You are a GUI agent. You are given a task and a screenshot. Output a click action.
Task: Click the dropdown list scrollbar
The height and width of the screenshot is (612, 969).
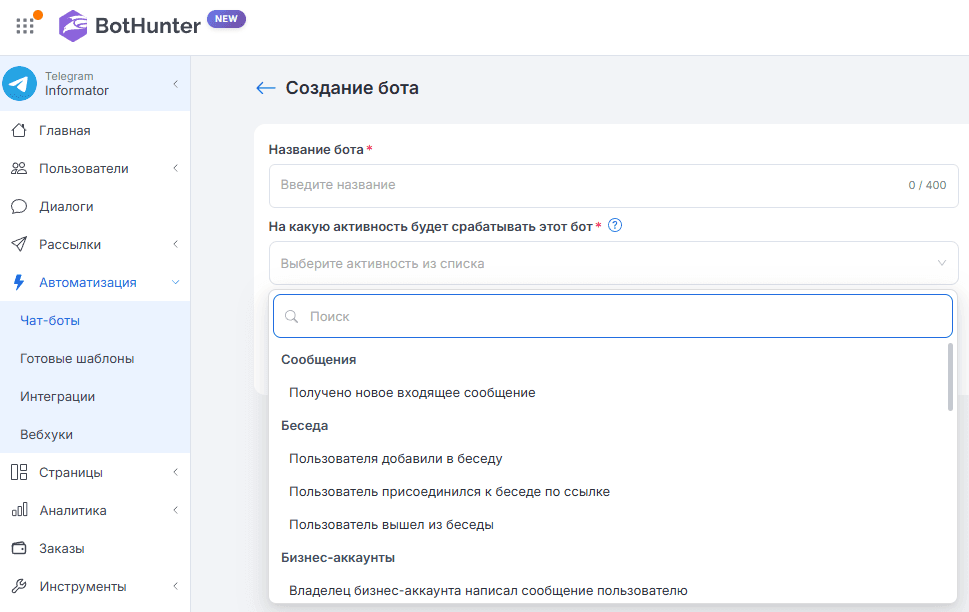coord(950,377)
